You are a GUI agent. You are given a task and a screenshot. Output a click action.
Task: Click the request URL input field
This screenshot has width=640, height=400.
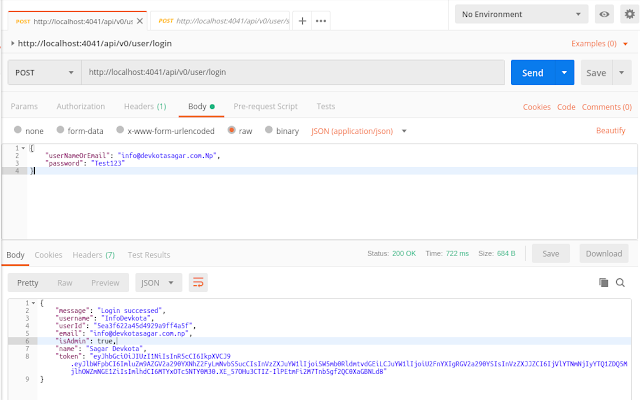click(293, 72)
